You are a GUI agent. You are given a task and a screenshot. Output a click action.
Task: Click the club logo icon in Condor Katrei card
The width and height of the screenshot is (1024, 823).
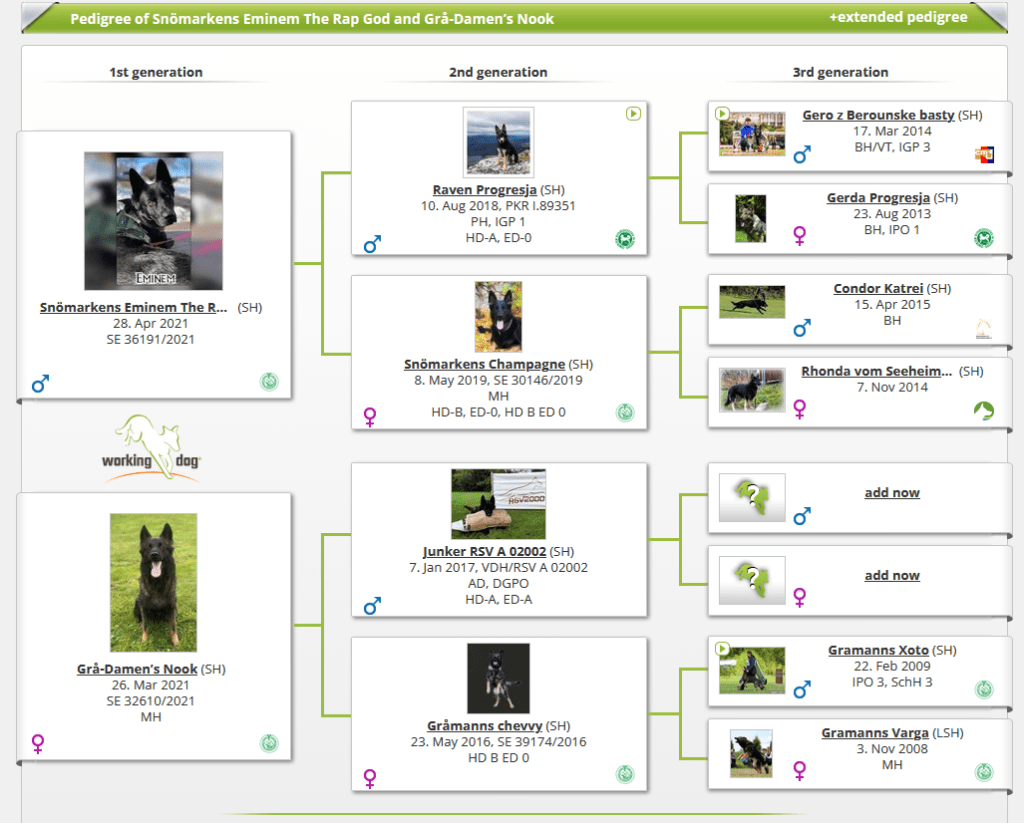click(x=984, y=328)
